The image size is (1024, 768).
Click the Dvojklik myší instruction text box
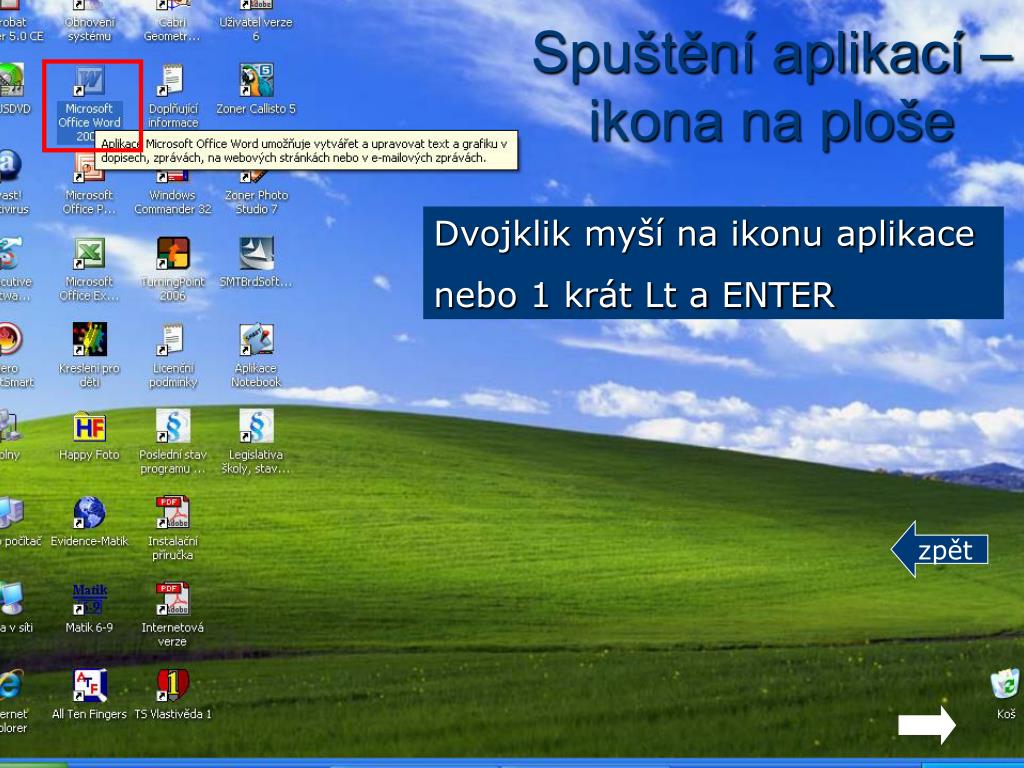(x=713, y=263)
